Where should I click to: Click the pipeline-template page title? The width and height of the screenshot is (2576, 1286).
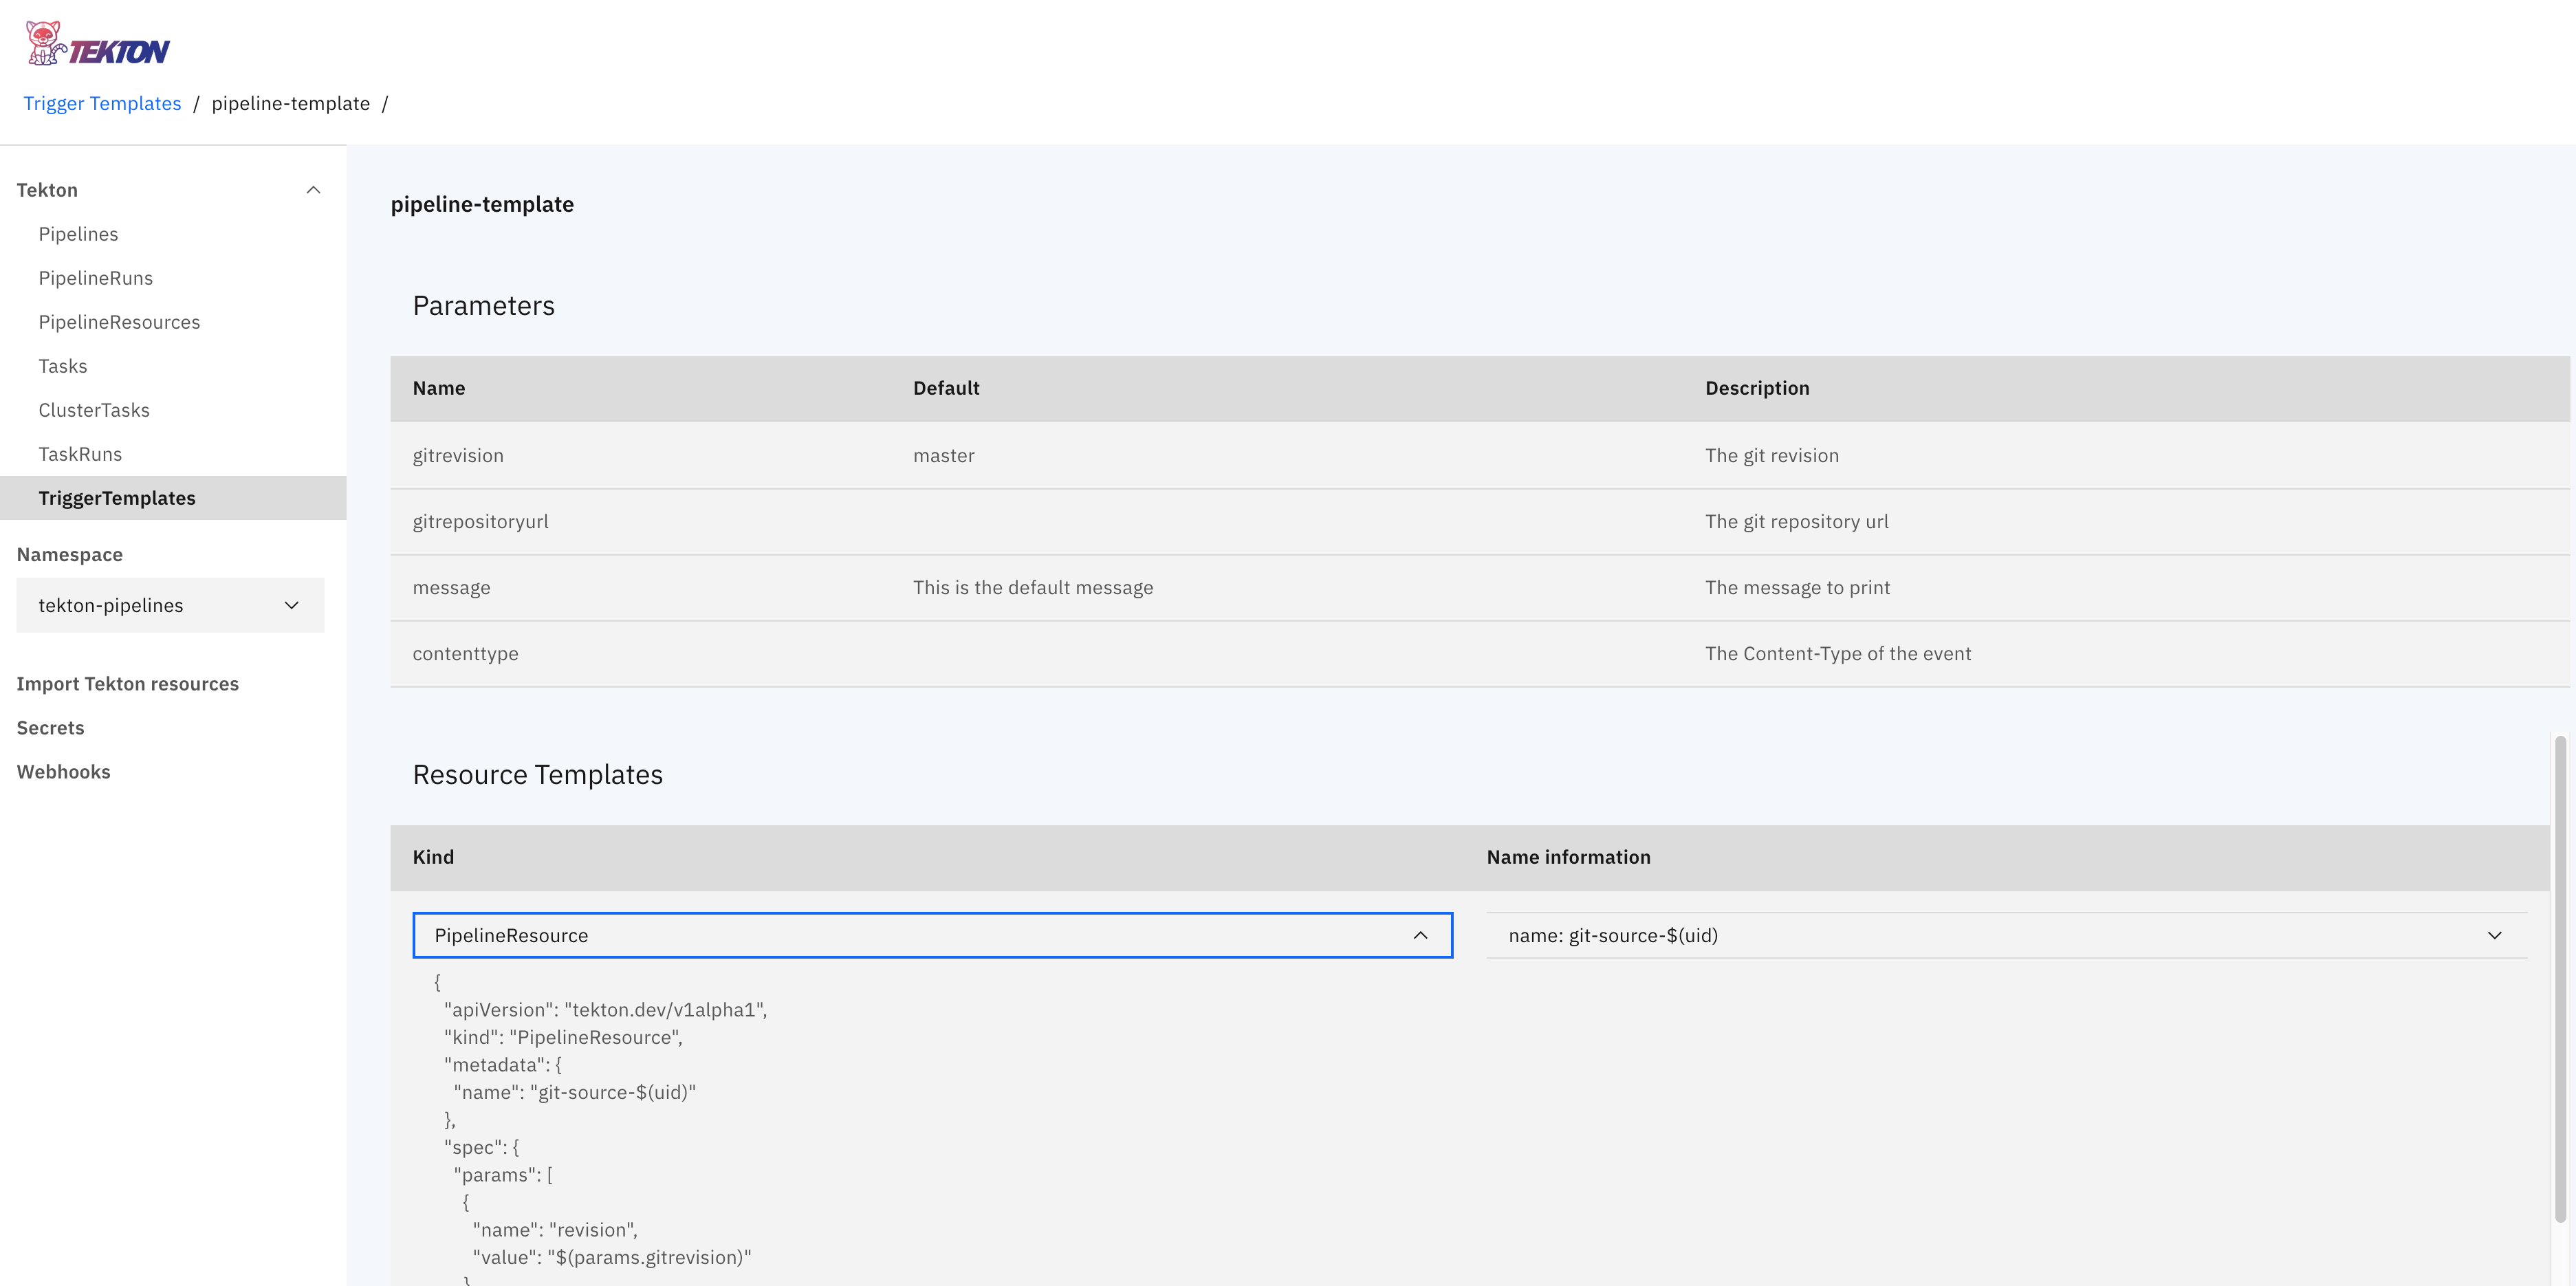(482, 205)
